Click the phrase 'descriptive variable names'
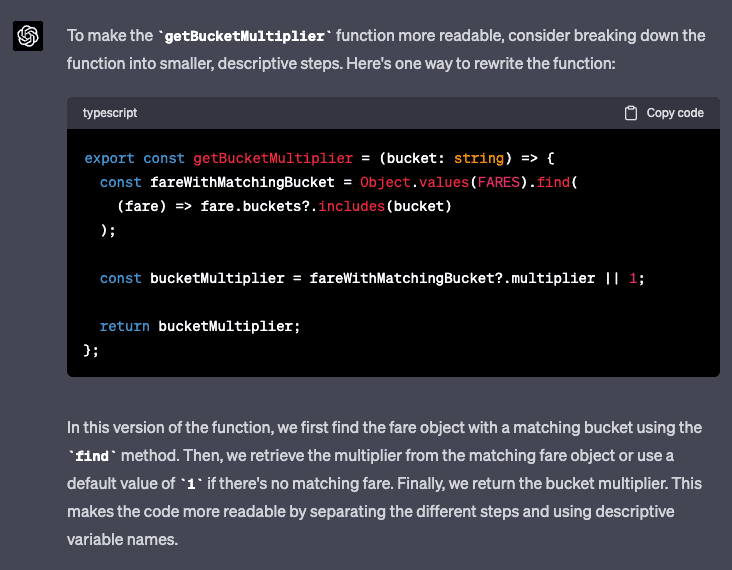Viewport: 732px width, 570px height. [634, 511]
